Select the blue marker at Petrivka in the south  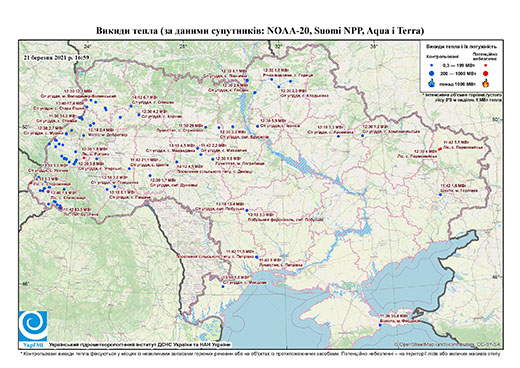(257, 257)
